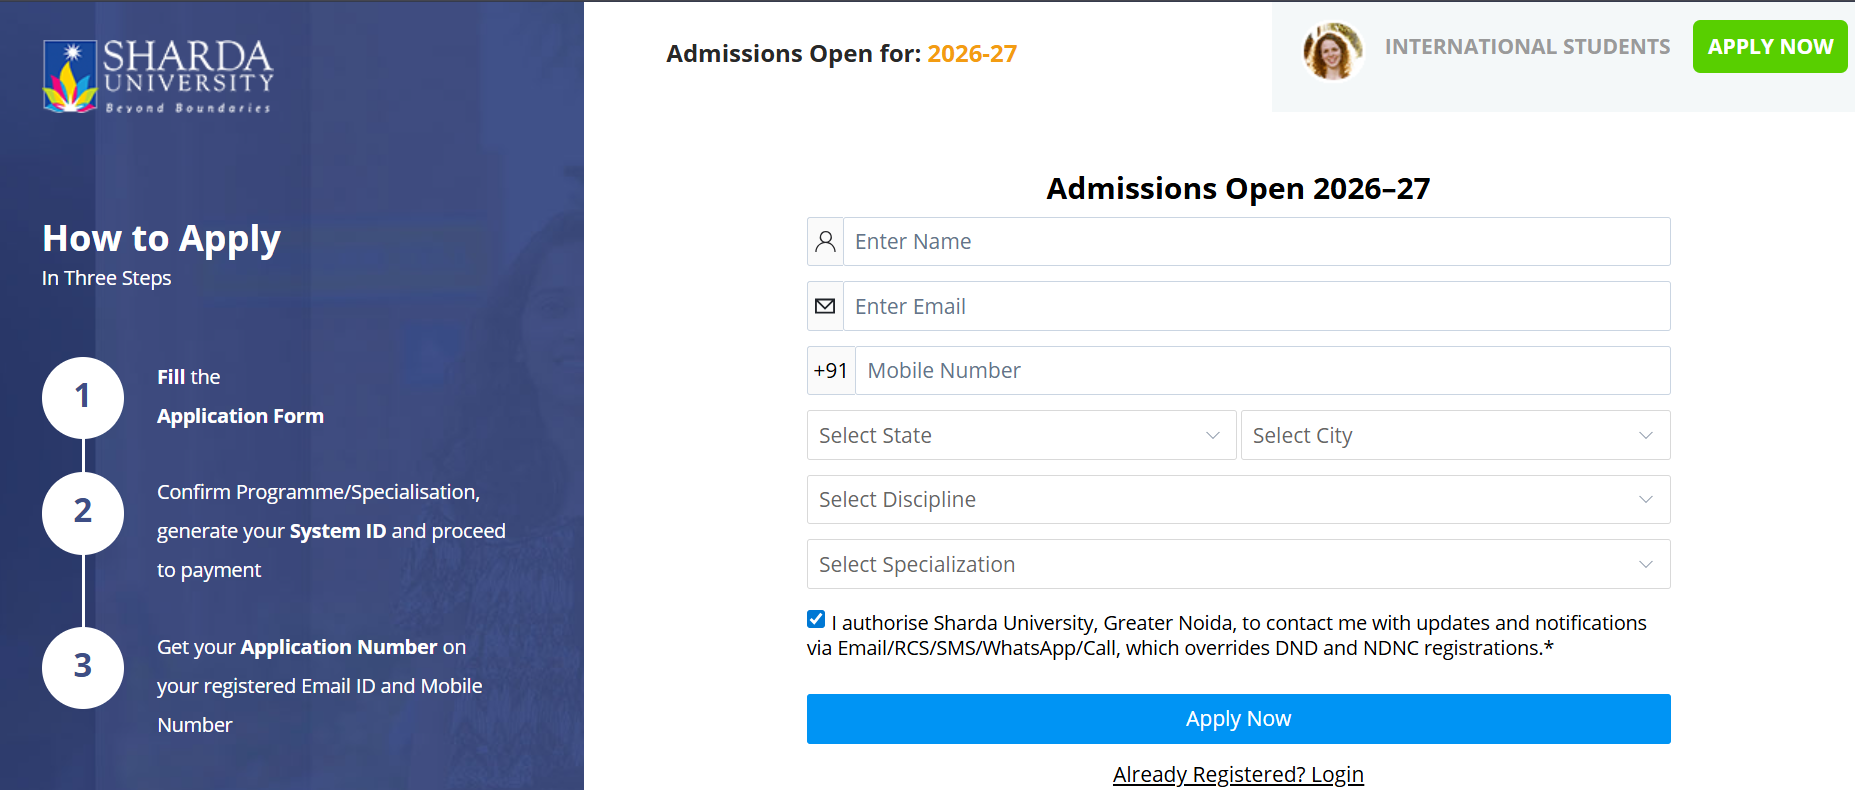This screenshot has height=790, width=1855.
Task: Open the Already Registered? Login link
Action: (1238, 774)
